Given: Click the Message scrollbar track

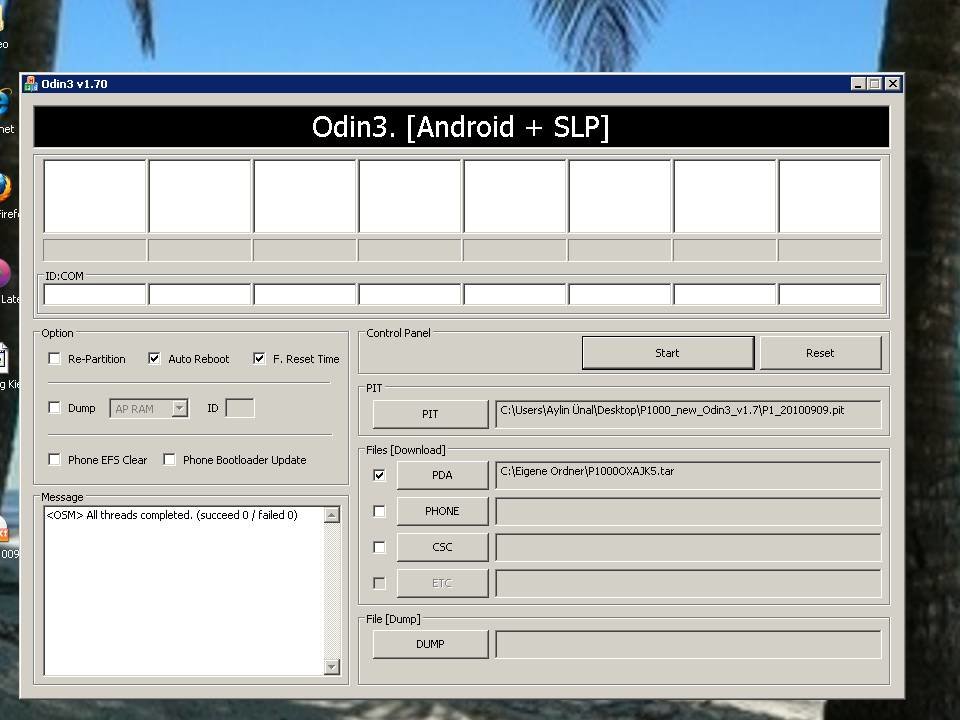Looking at the screenshot, I should (332, 591).
